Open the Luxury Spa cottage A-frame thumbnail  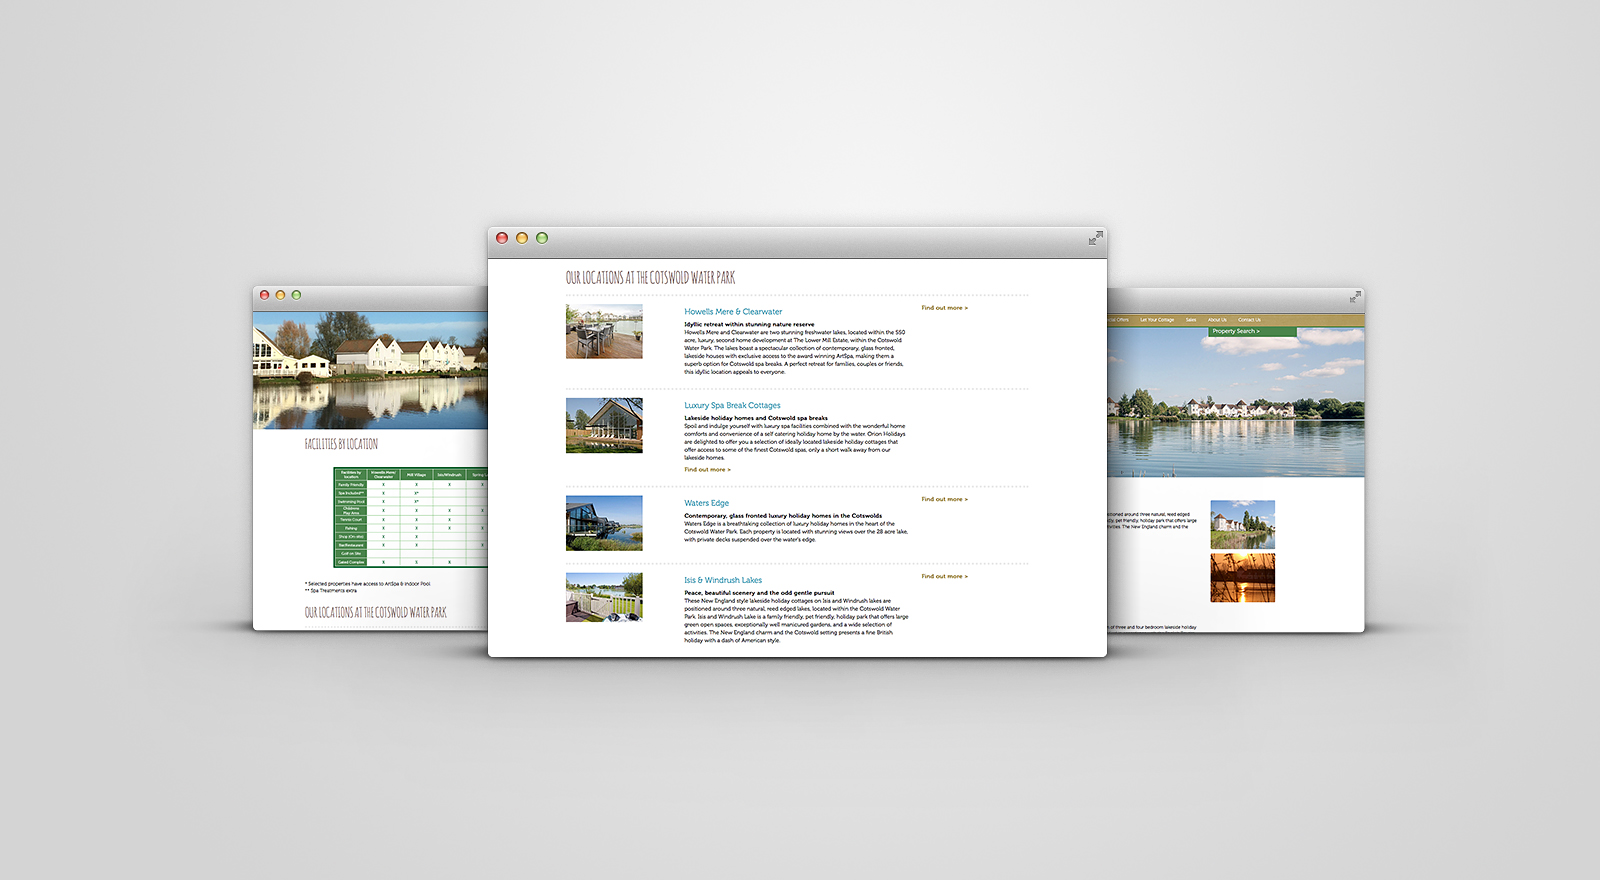[604, 425]
